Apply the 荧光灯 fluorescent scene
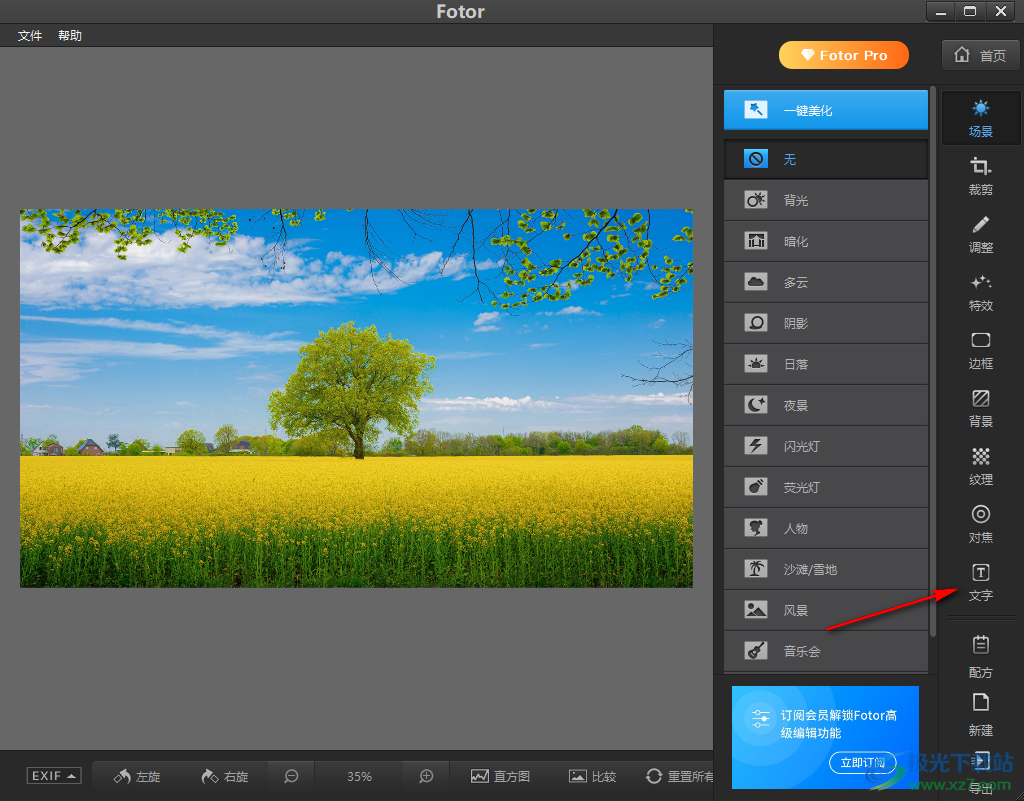This screenshot has width=1024, height=801. (825, 488)
